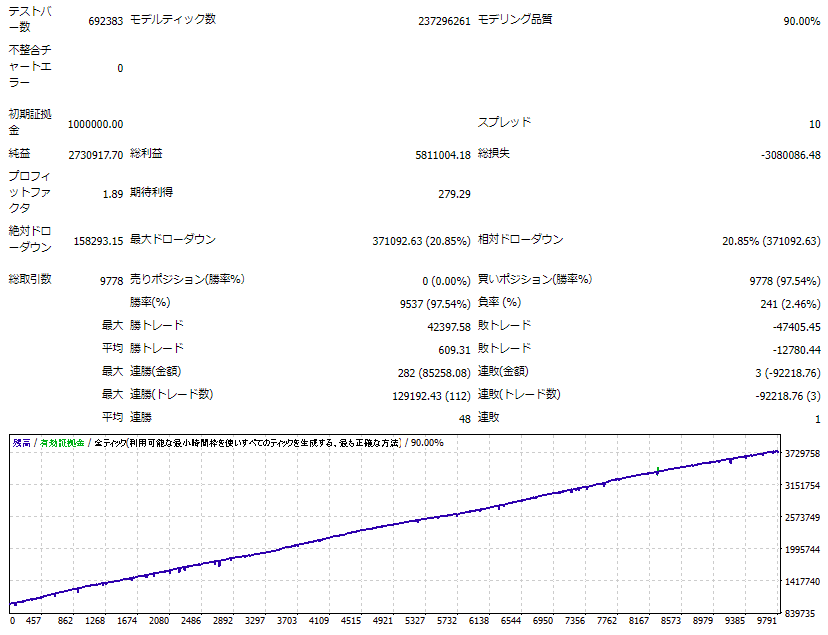Select the net profit value 2730917.70

[x=95, y=155]
